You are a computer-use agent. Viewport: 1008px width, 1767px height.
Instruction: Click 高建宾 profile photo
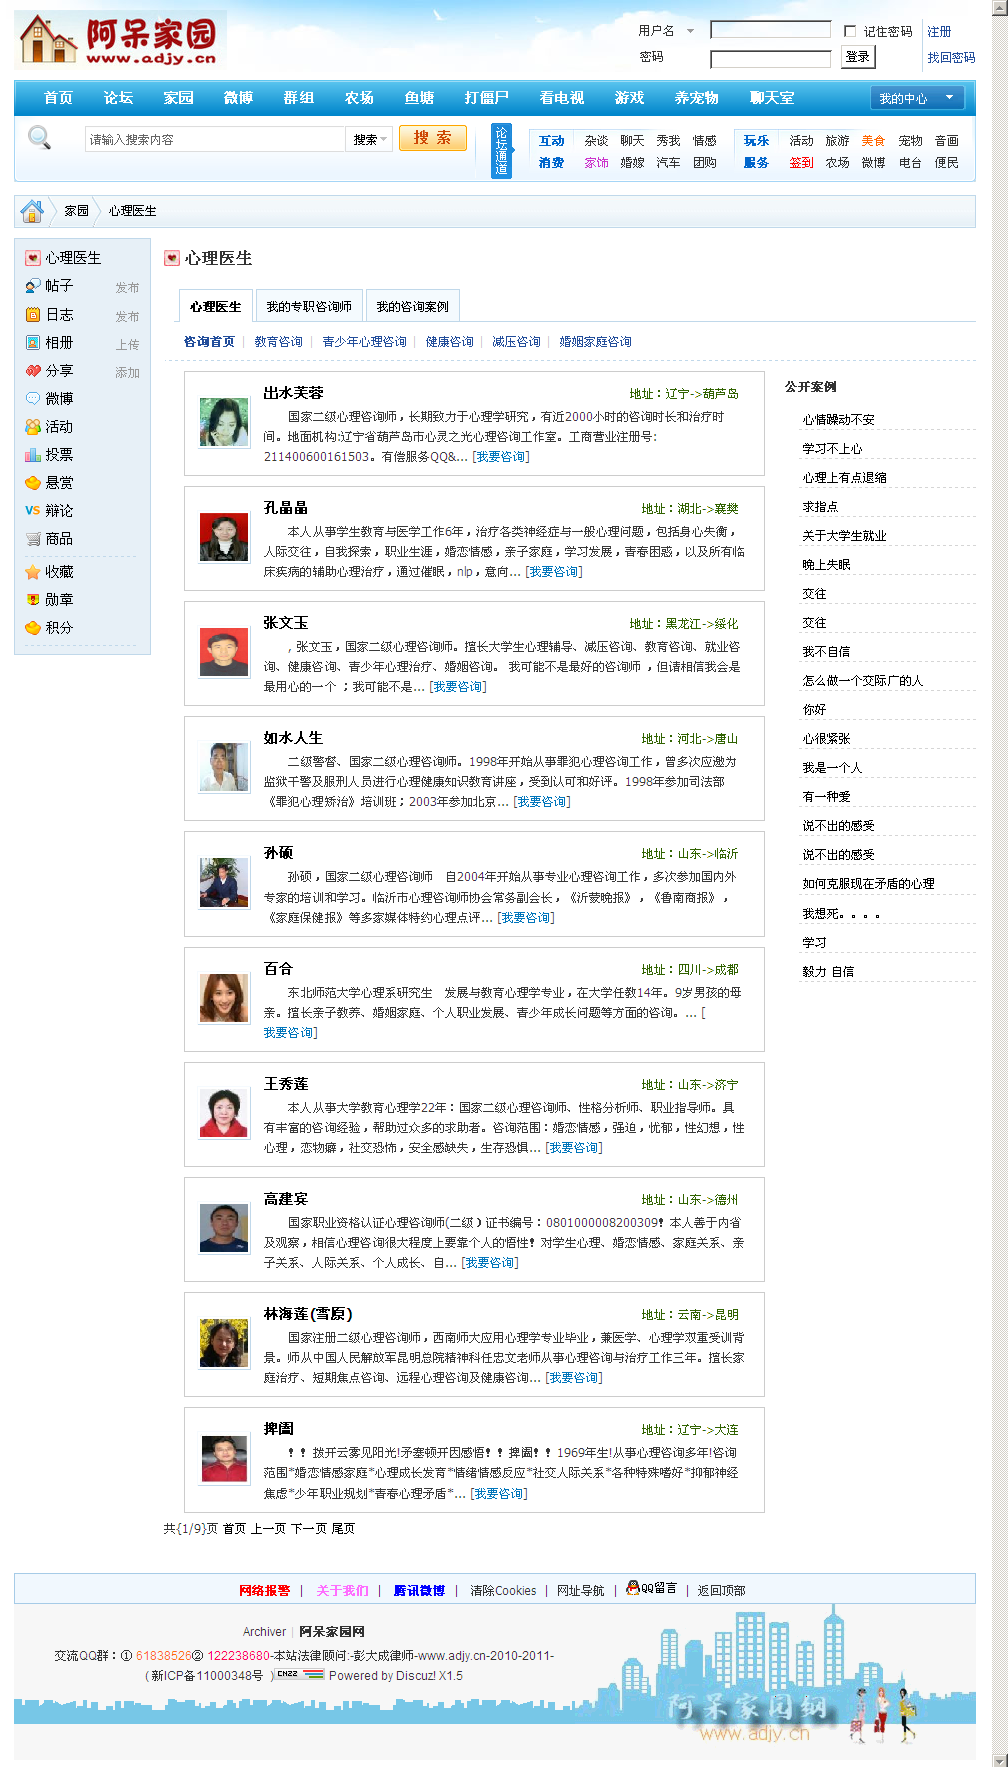click(x=224, y=1228)
